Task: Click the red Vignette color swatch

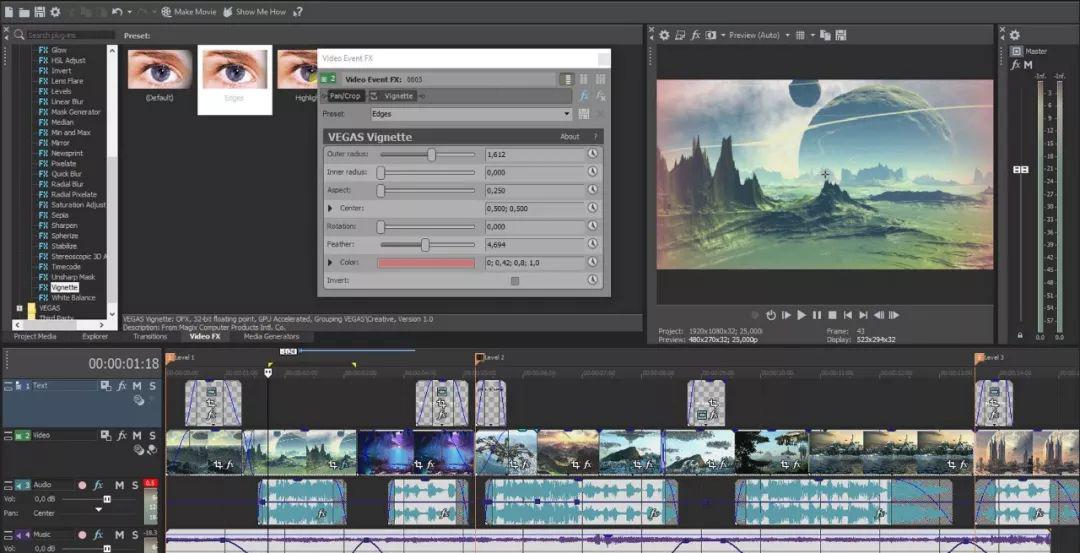Action: click(427, 263)
